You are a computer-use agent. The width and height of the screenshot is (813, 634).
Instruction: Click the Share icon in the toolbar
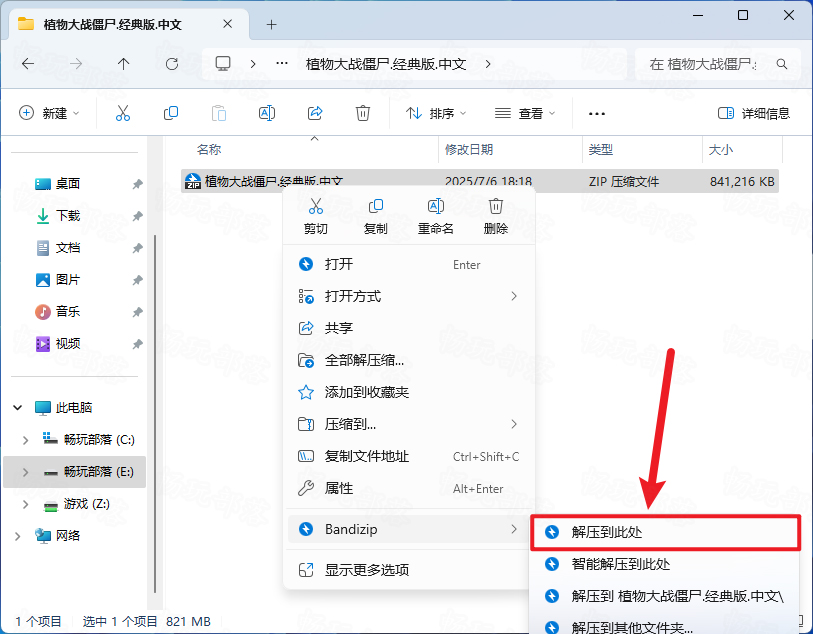point(315,113)
